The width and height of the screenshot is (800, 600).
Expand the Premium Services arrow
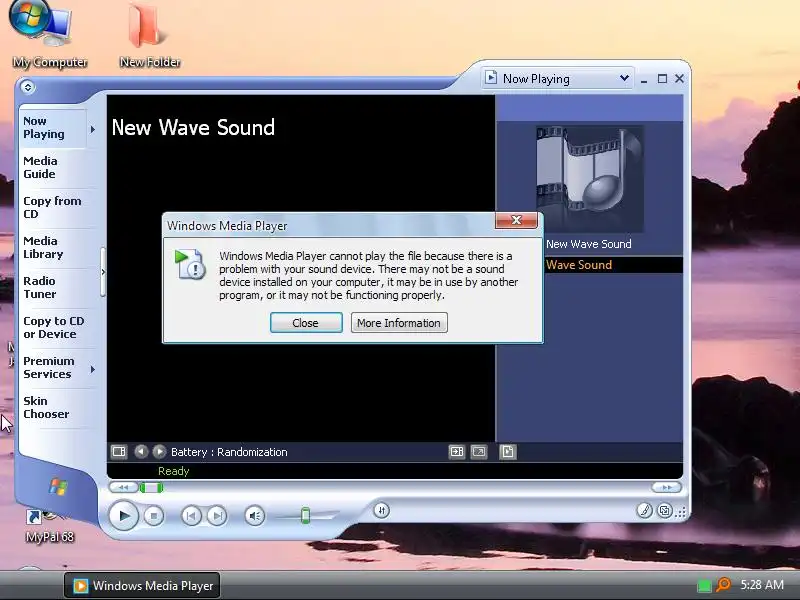coord(93,369)
